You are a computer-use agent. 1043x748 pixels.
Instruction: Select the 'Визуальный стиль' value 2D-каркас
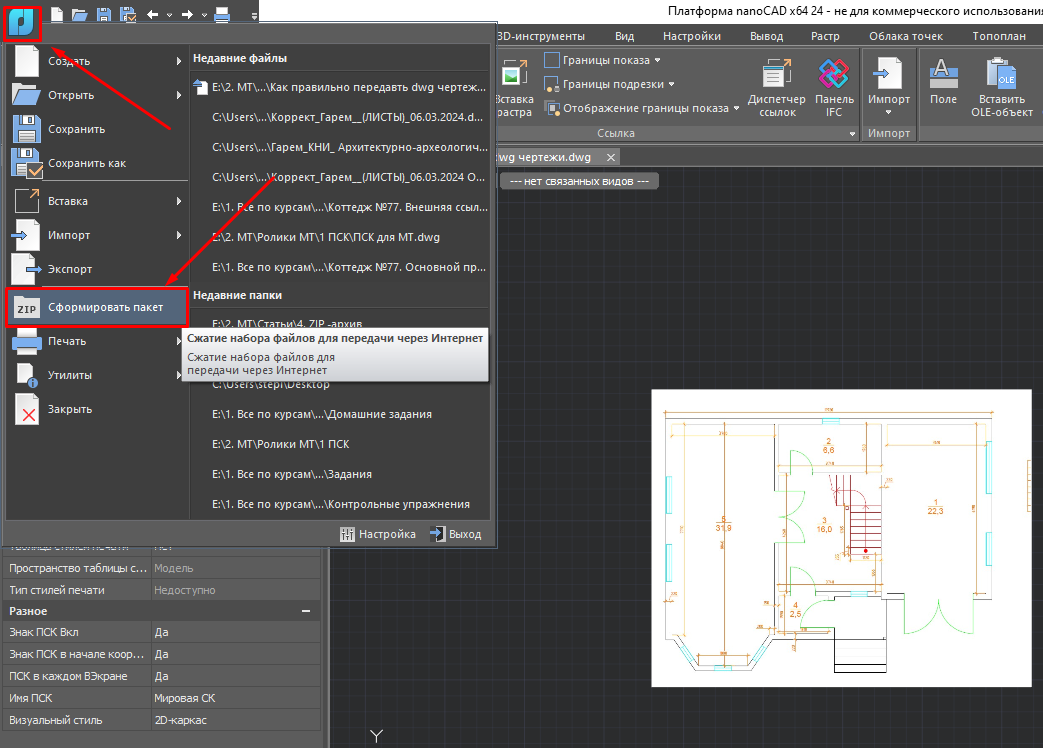(x=236, y=720)
